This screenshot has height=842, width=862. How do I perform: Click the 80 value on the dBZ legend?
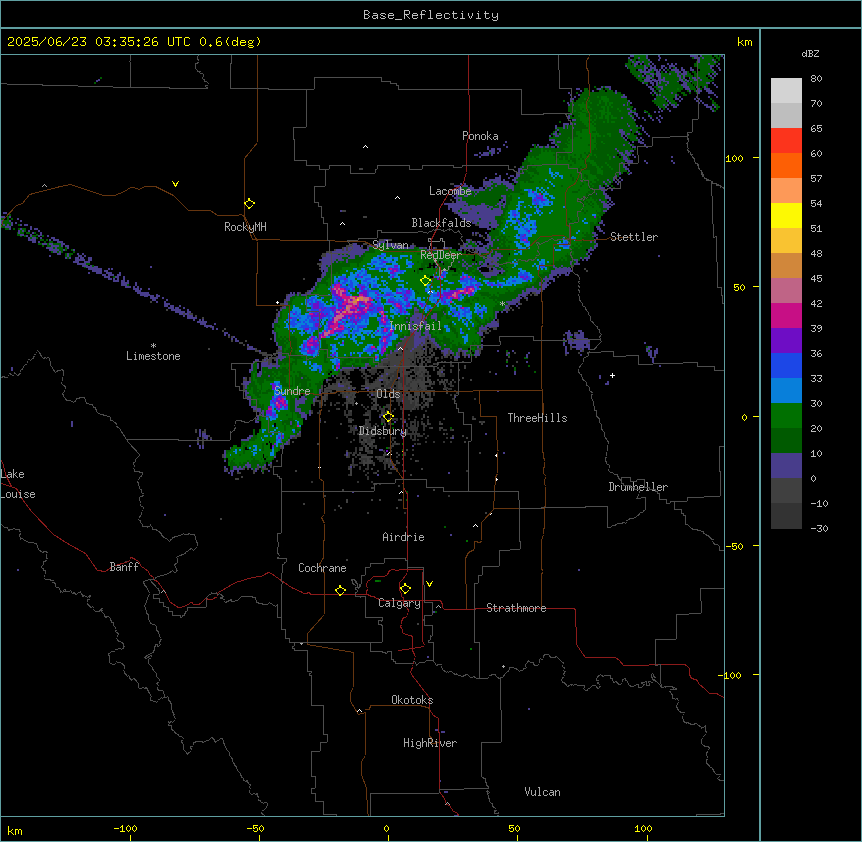pos(816,79)
